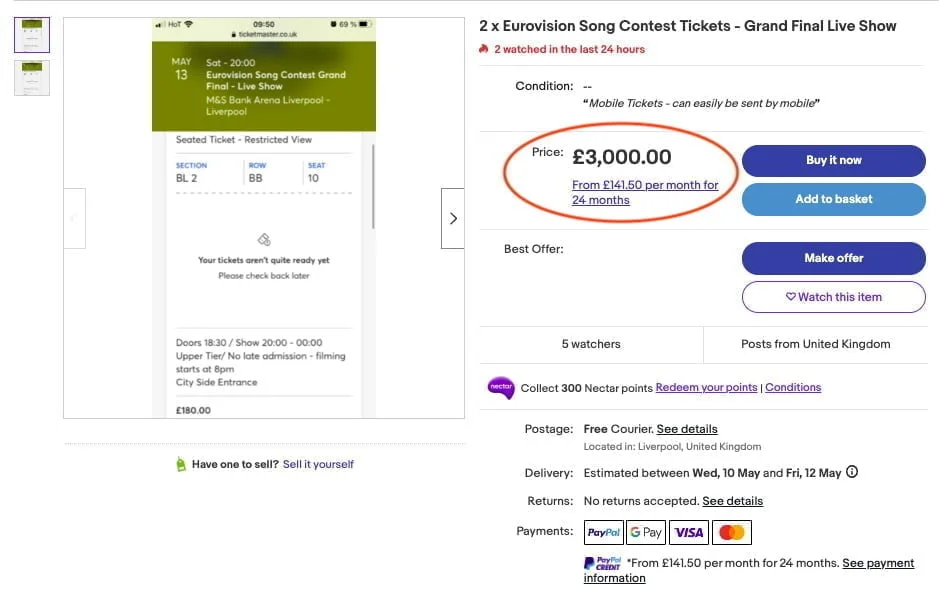Viewport: 939px width, 589px height.
Task: Click the delivery info circle icon
Action: pyautogui.click(x=852, y=472)
